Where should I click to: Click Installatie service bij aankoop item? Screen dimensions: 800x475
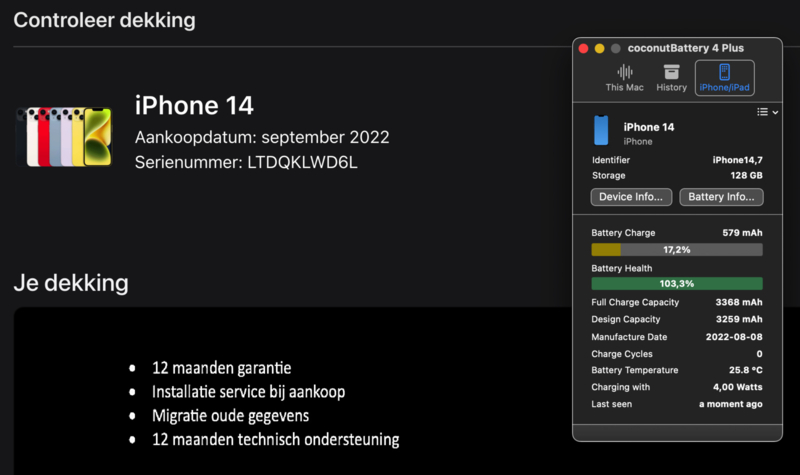pyautogui.click(x=248, y=392)
